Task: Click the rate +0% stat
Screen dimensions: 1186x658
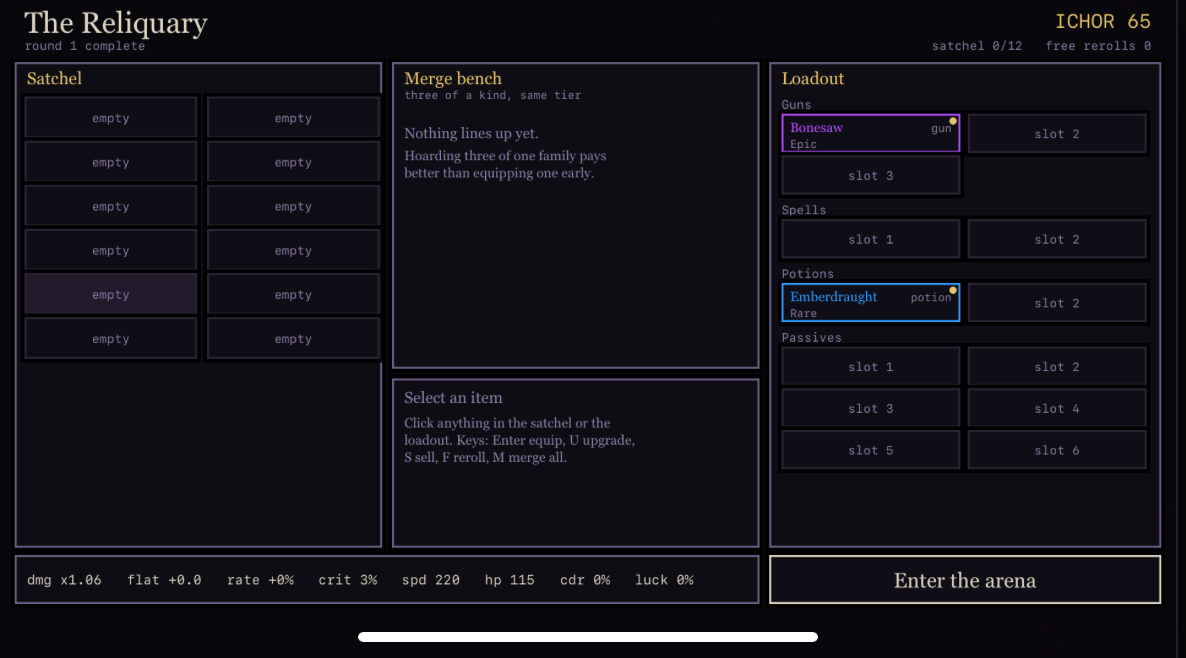Action: click(260, 580)
